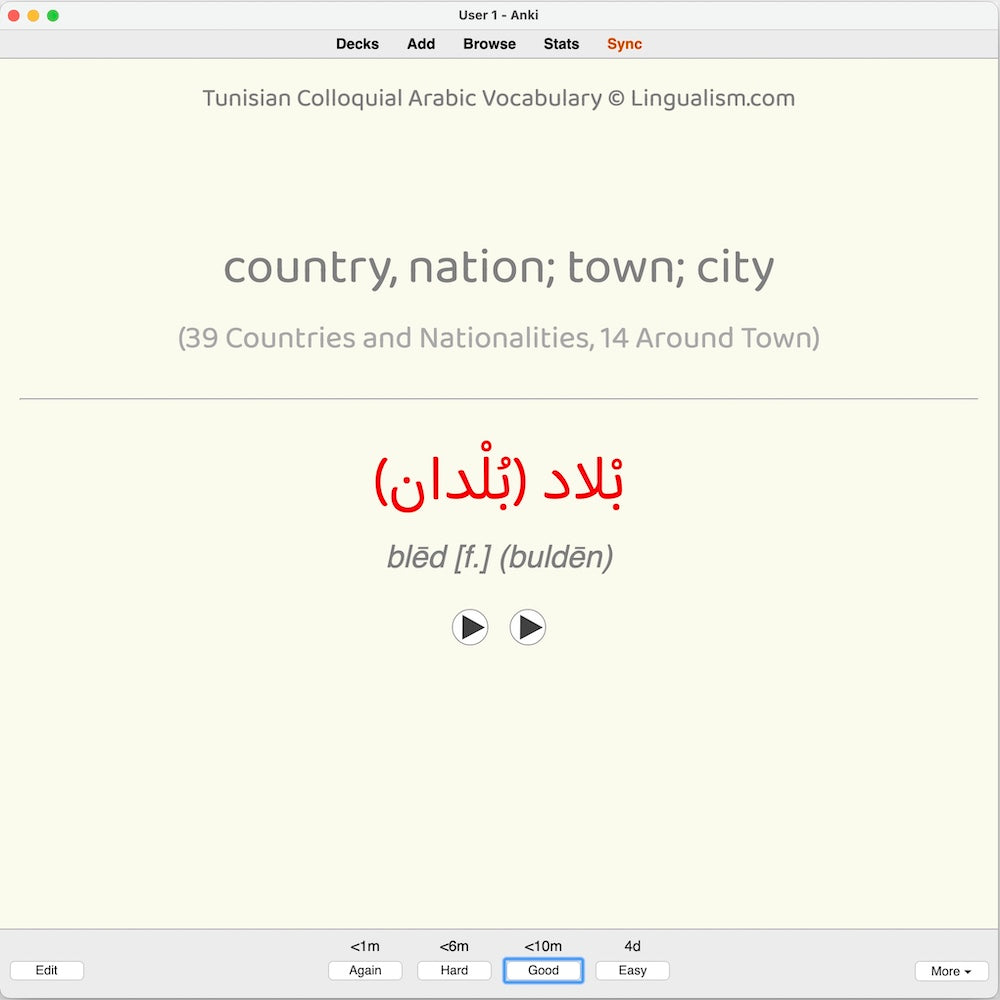Click the User 1 Anki title bar

(x=500, y=15)
